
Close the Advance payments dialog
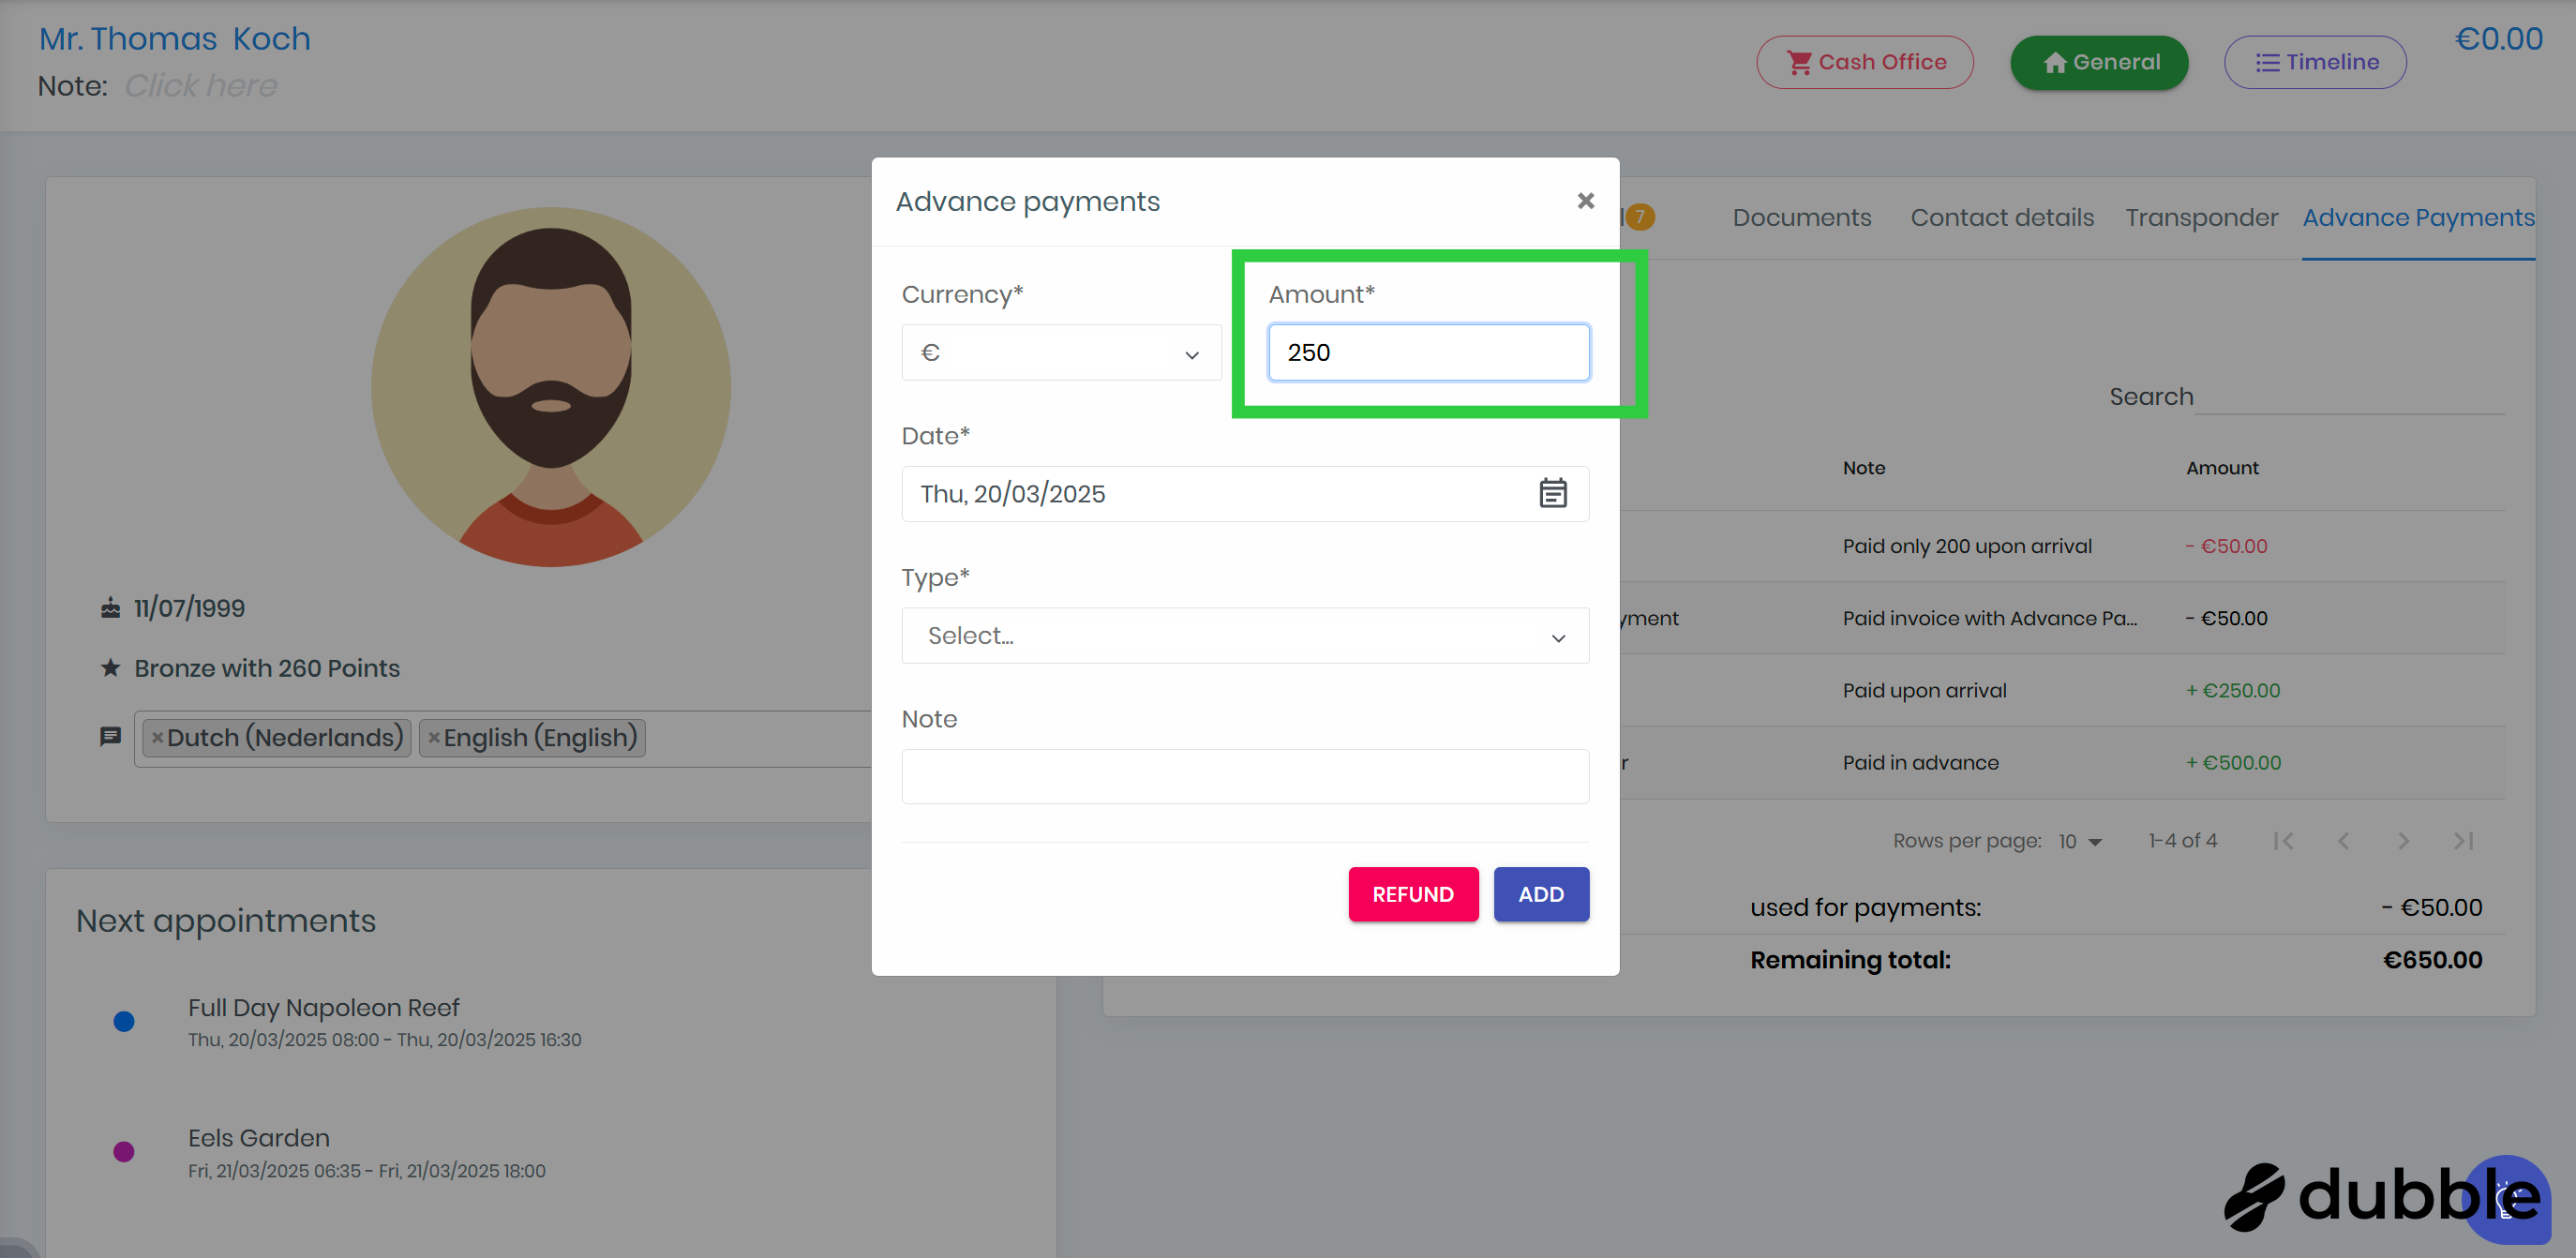(1585, 201)
